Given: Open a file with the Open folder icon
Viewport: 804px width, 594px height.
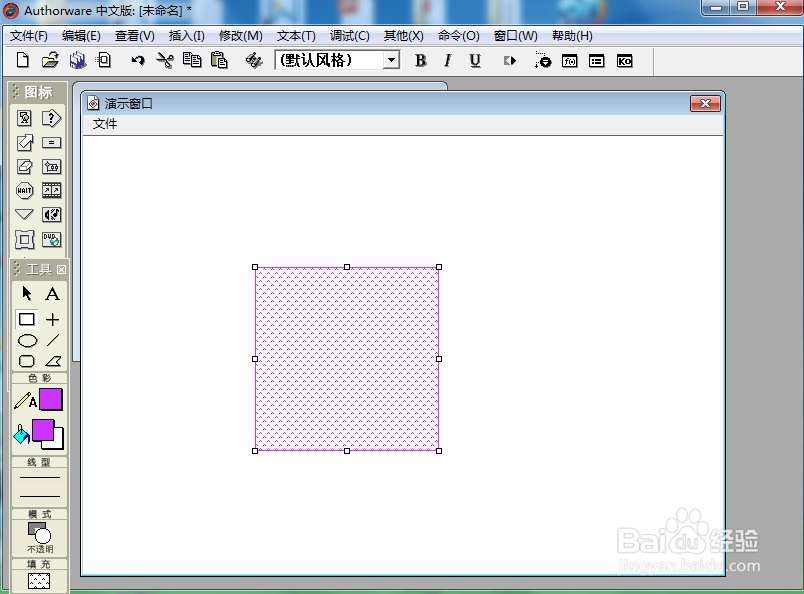Looking at the screenshot, I should (50, 61).
